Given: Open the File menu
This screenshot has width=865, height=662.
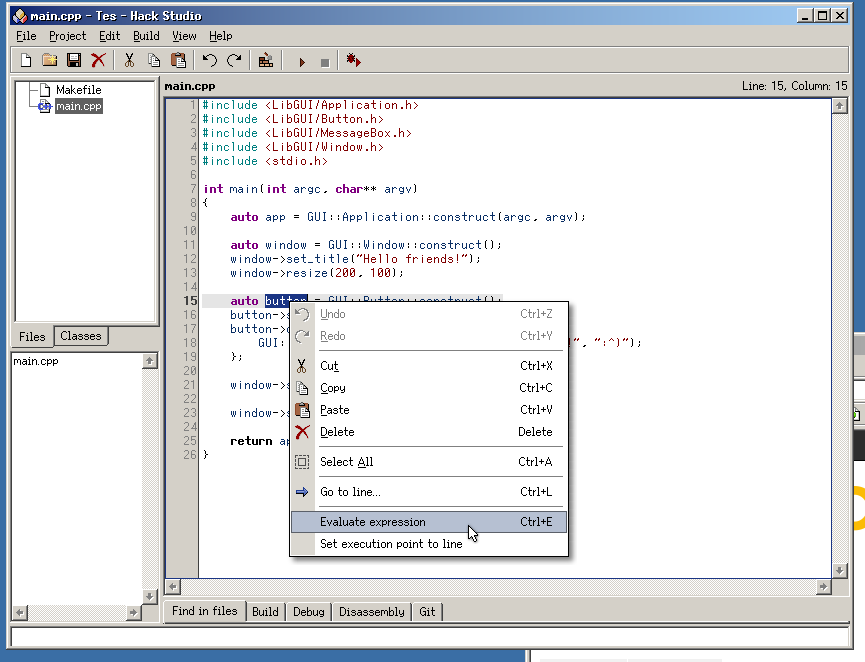Looking at the screenshot, I should [26, 36].
